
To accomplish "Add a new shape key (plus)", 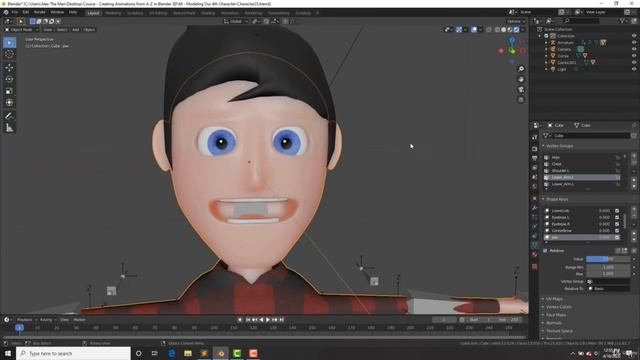I will click(634, 209).
